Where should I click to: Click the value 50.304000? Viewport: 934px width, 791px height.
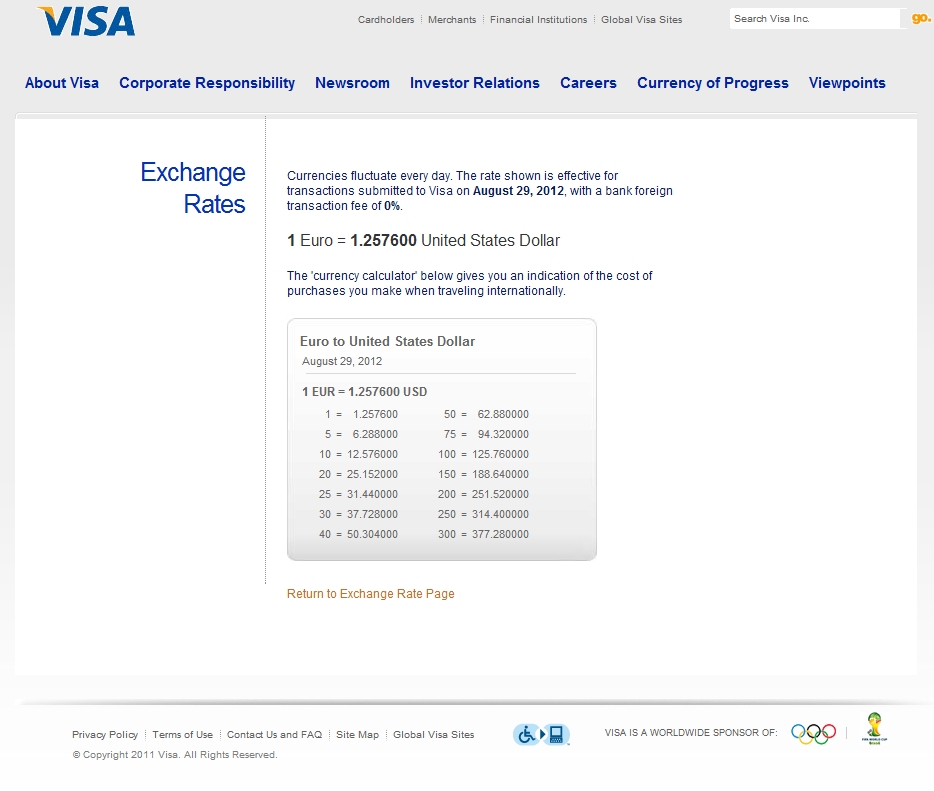372,534
